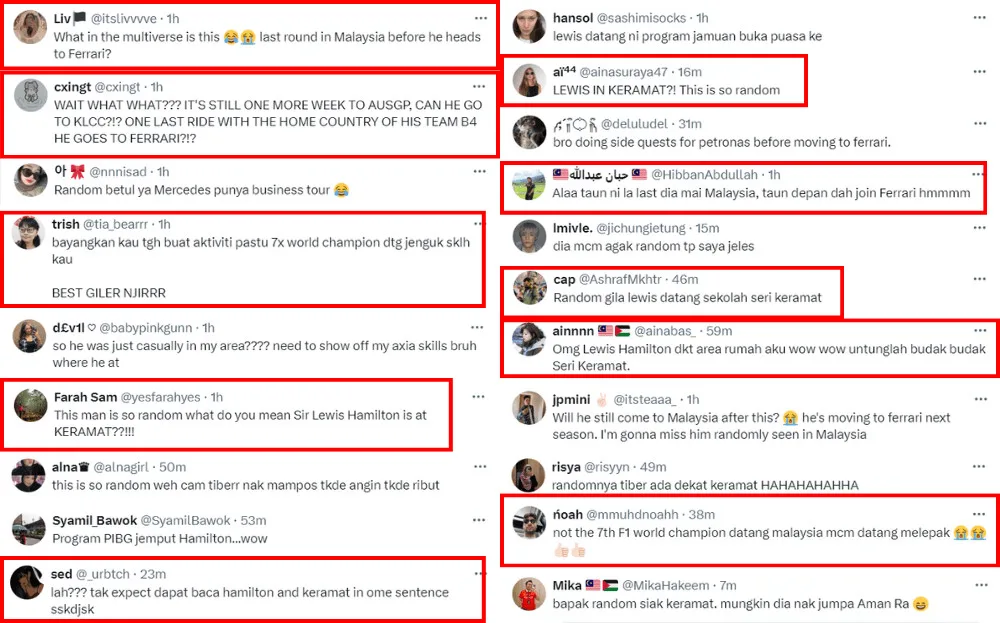Open more options on Mika's tweet

[x=975, y=585]
